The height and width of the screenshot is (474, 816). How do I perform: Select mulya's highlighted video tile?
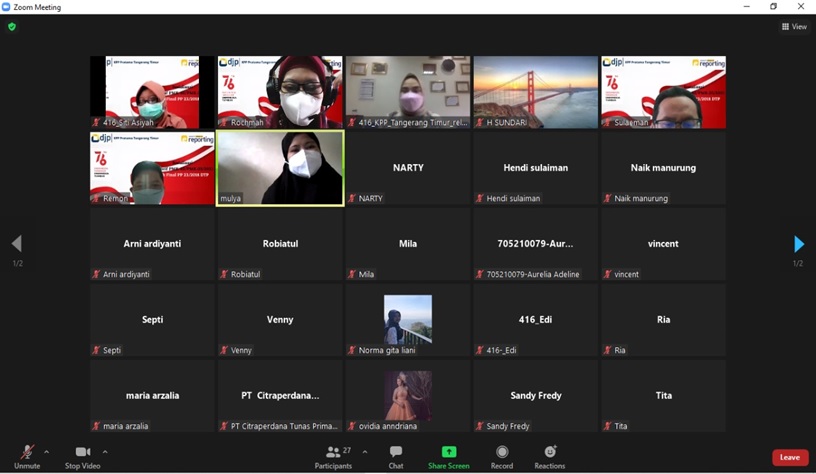click(x=280, y=168)
